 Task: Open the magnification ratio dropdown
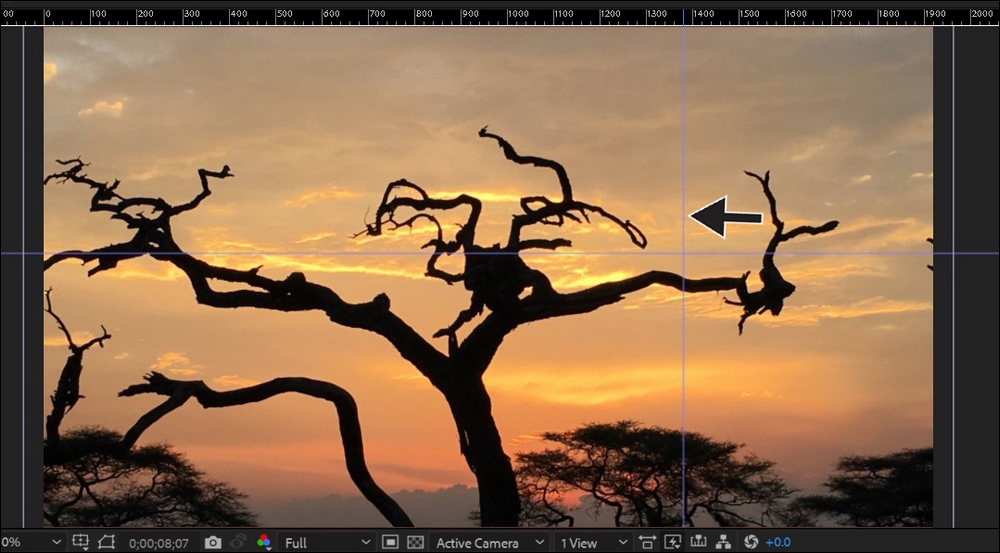coord(31,543)
